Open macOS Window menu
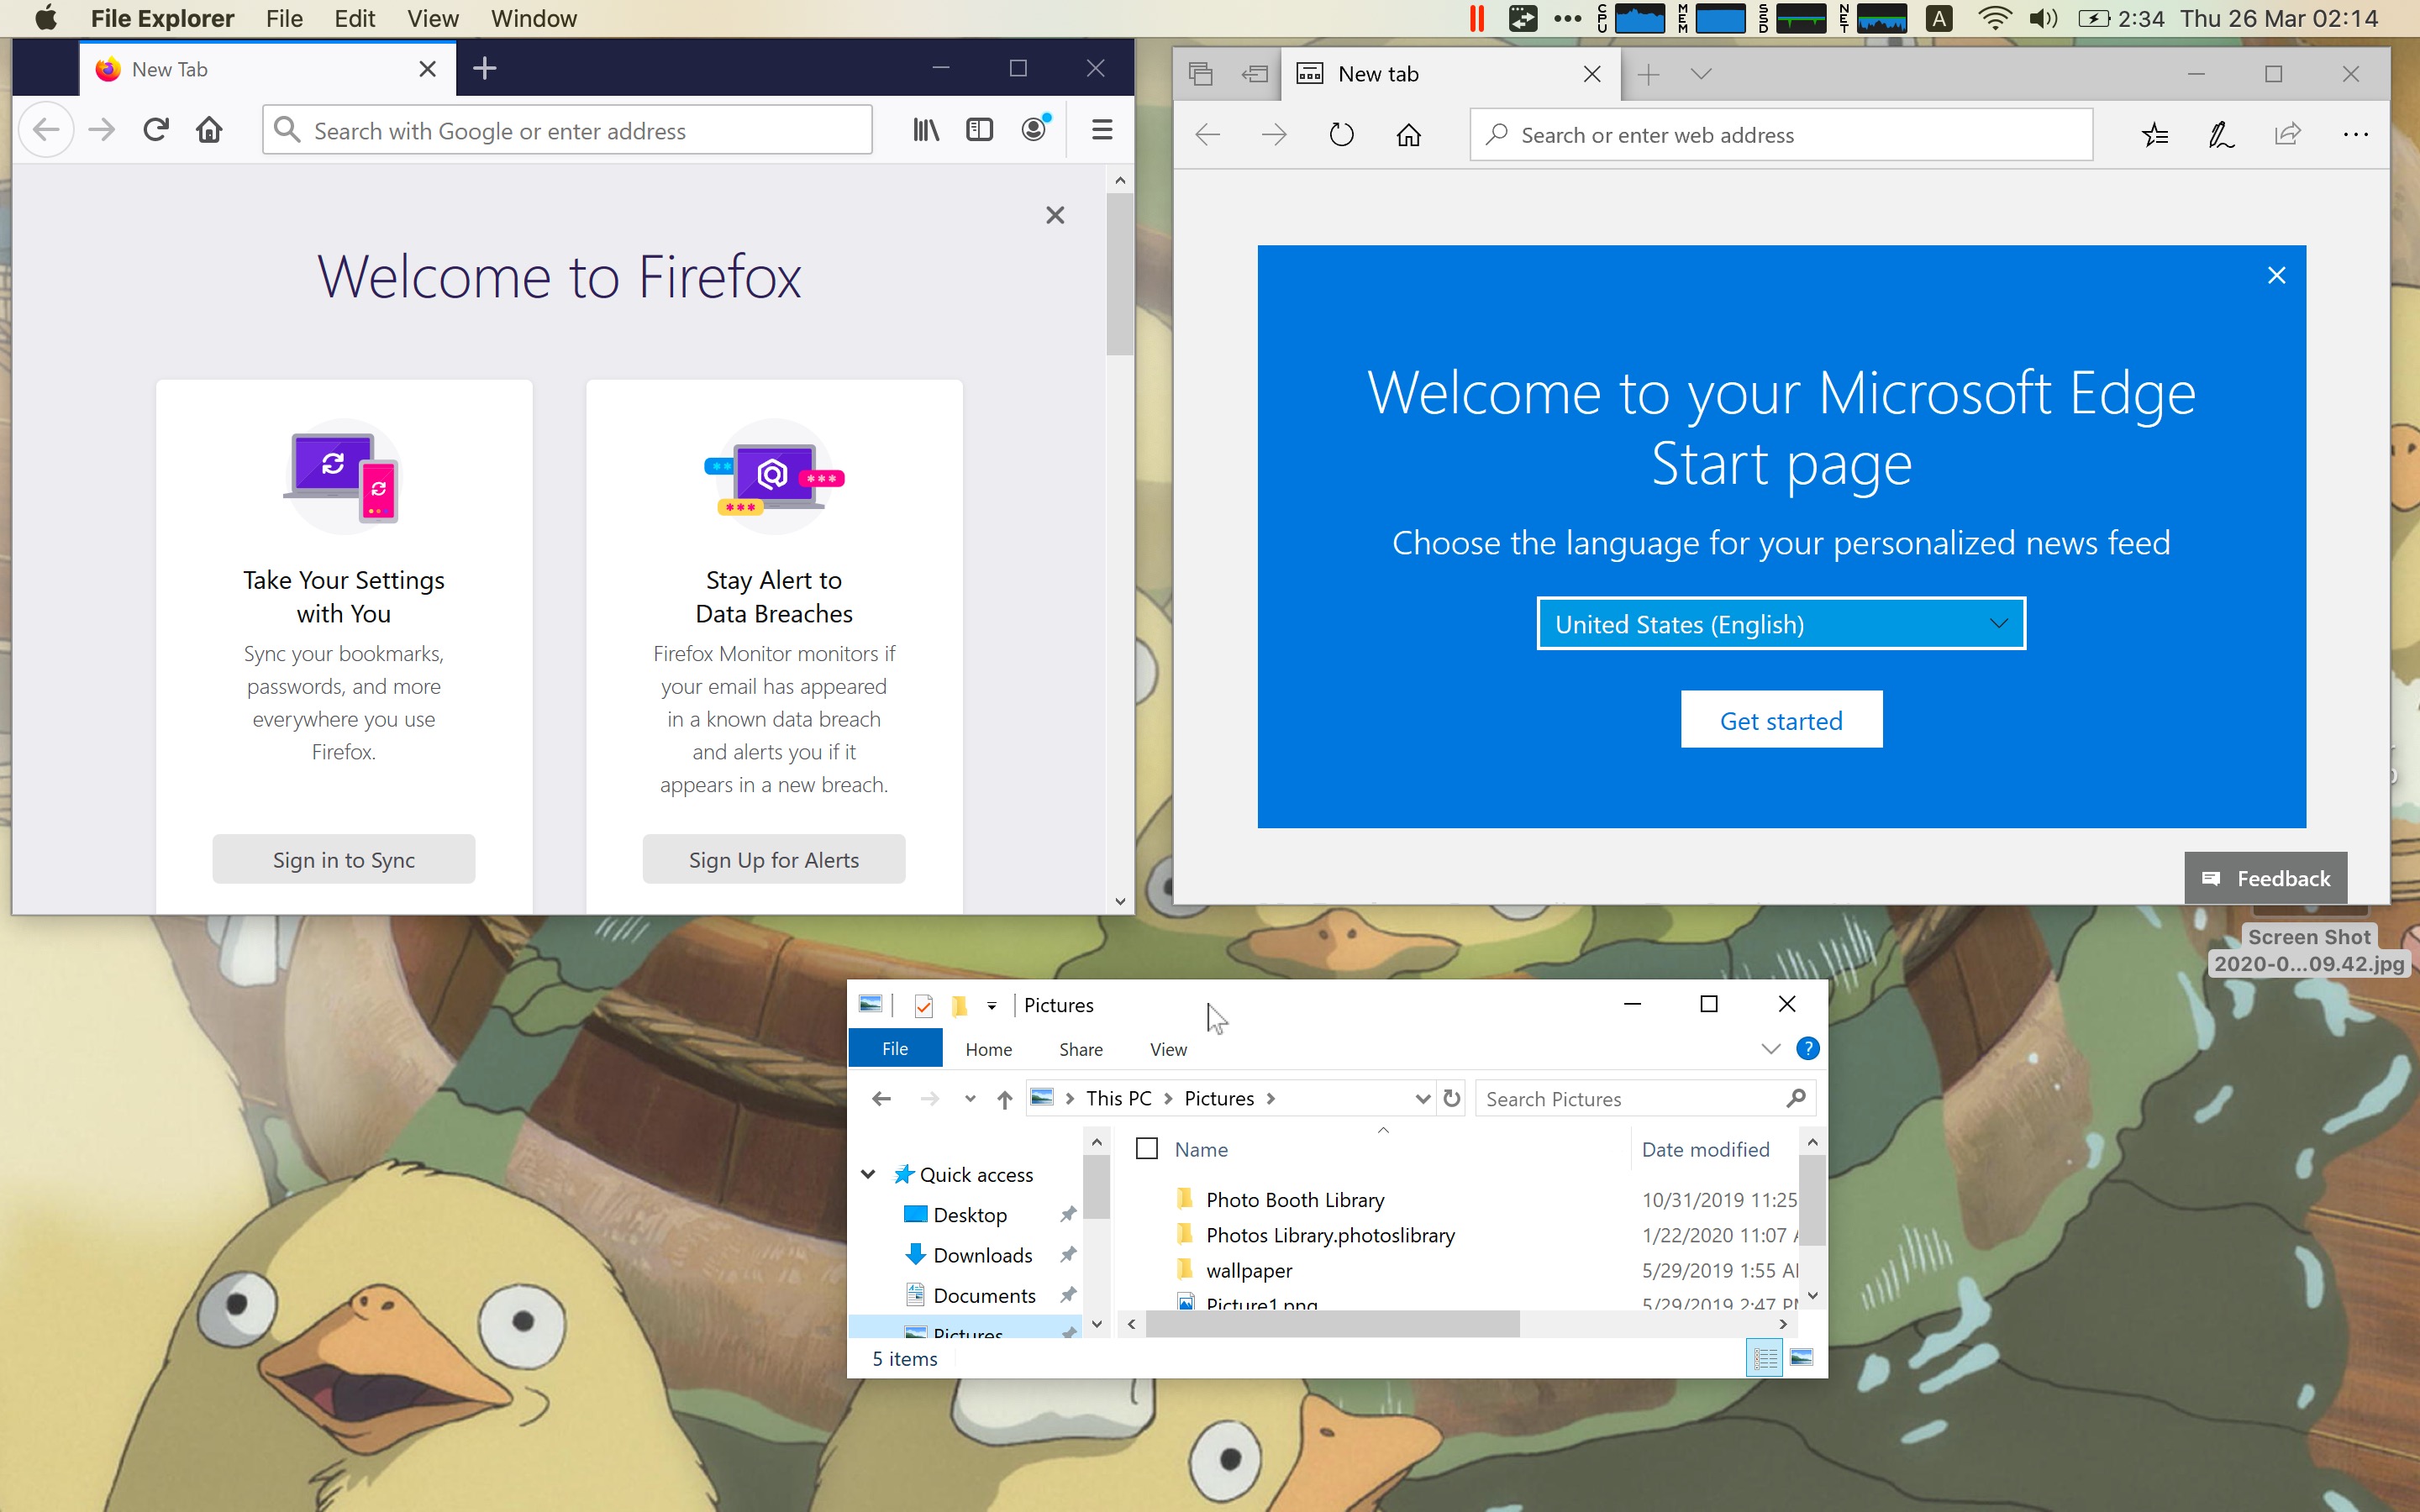This screenshot has width=2420, height=1512. click(x=533, y=19)
